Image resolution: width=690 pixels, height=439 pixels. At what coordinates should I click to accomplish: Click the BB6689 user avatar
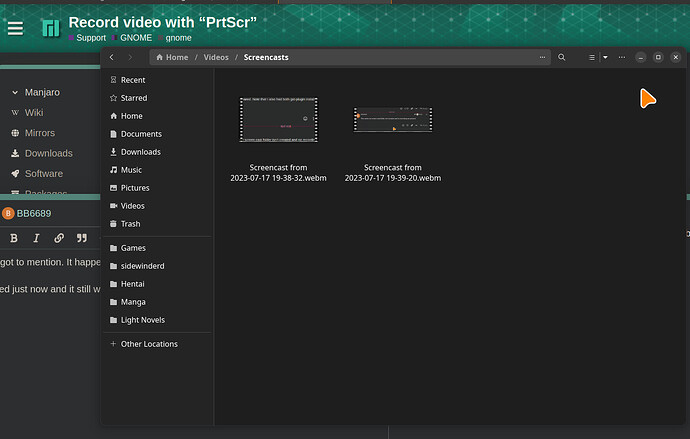pos(8,213)
